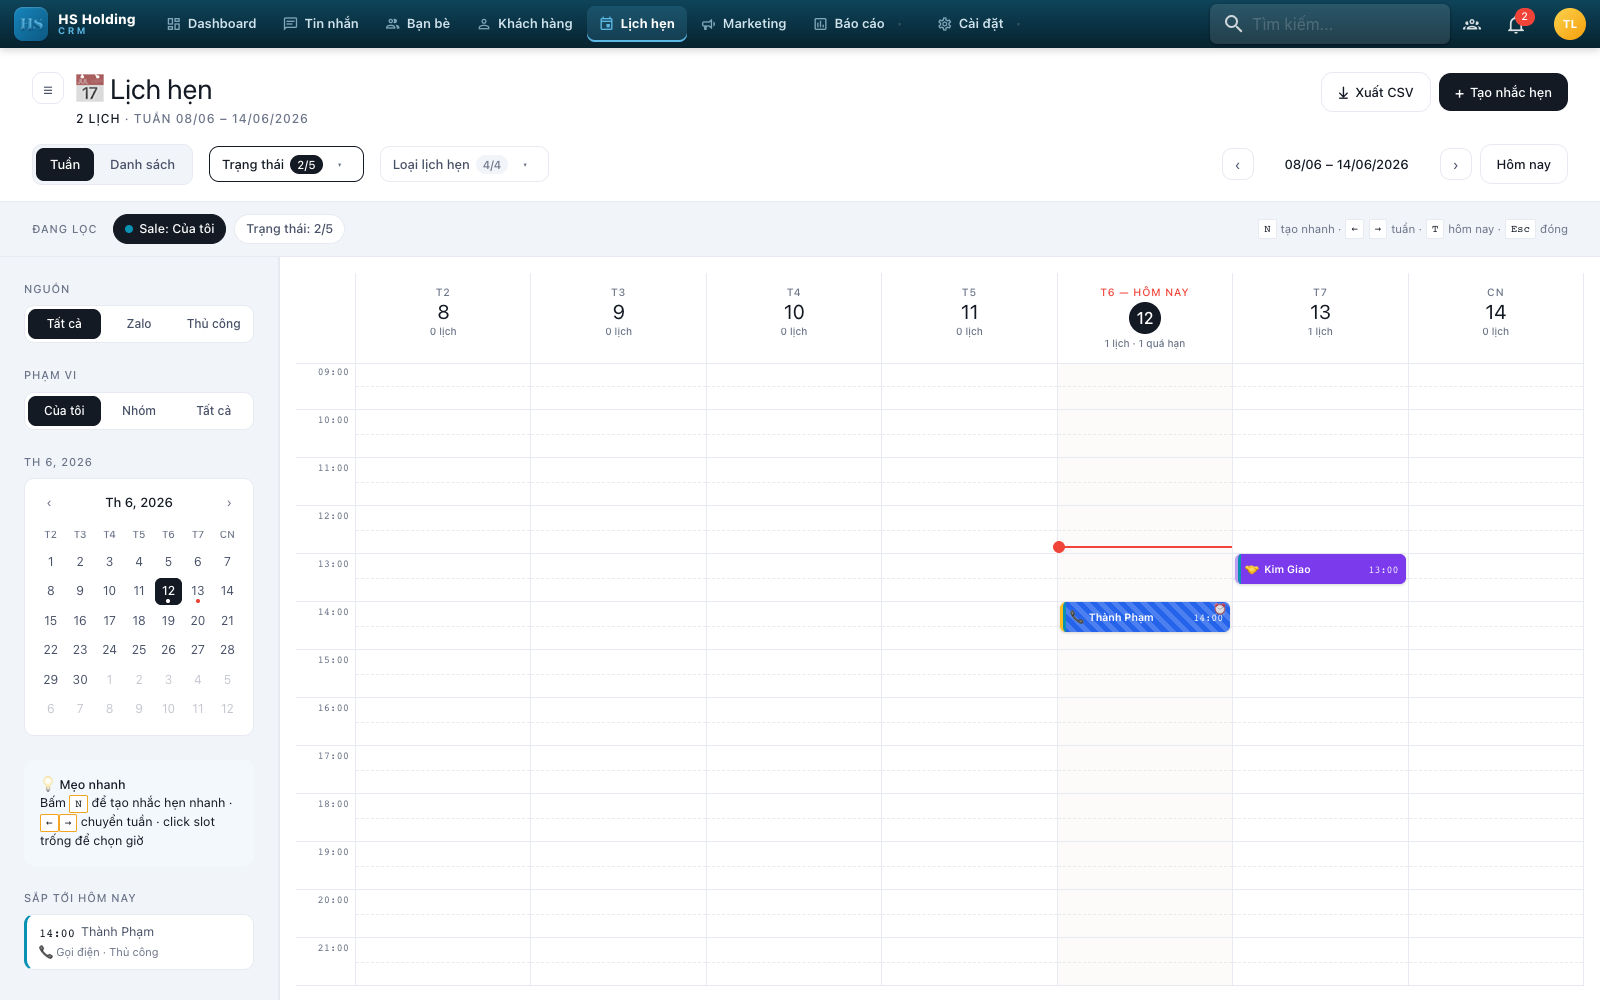
Task: Click the lightbulb Mẹo nhanh icon
Action: [x=47, y=784]
